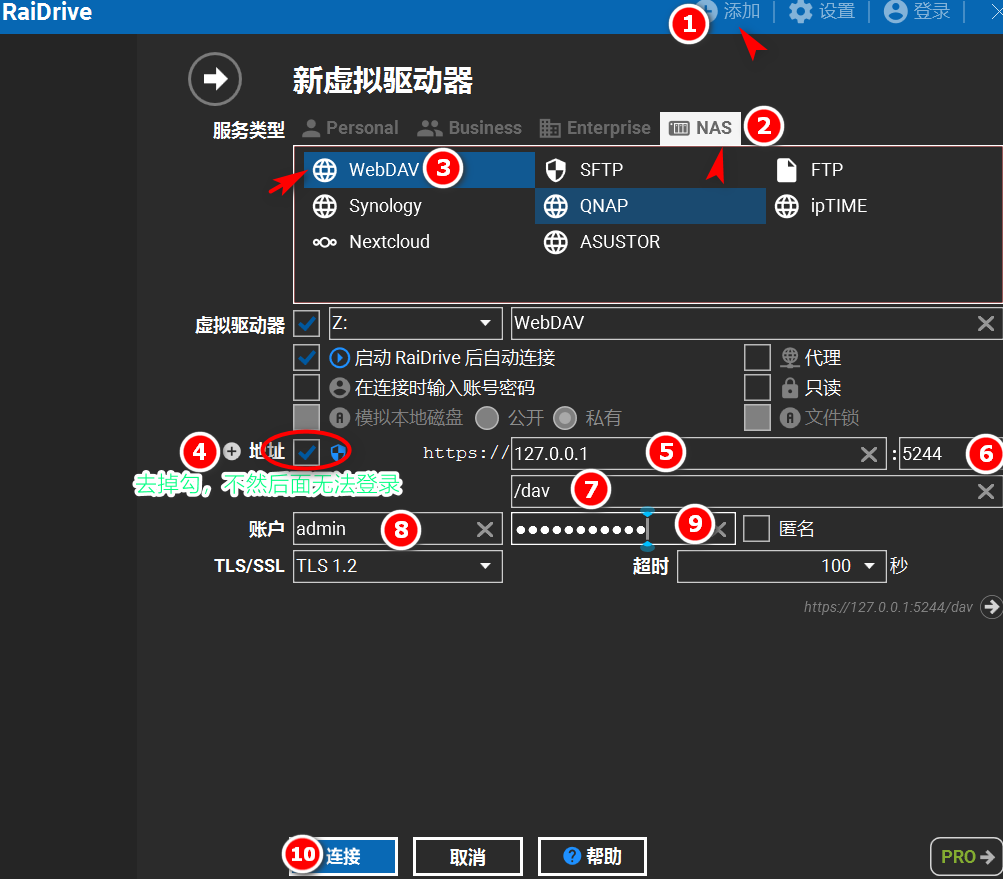
Task: Clear the 127.0.0.1 address field
Action: pyautogui.click(x=869, y=454)
